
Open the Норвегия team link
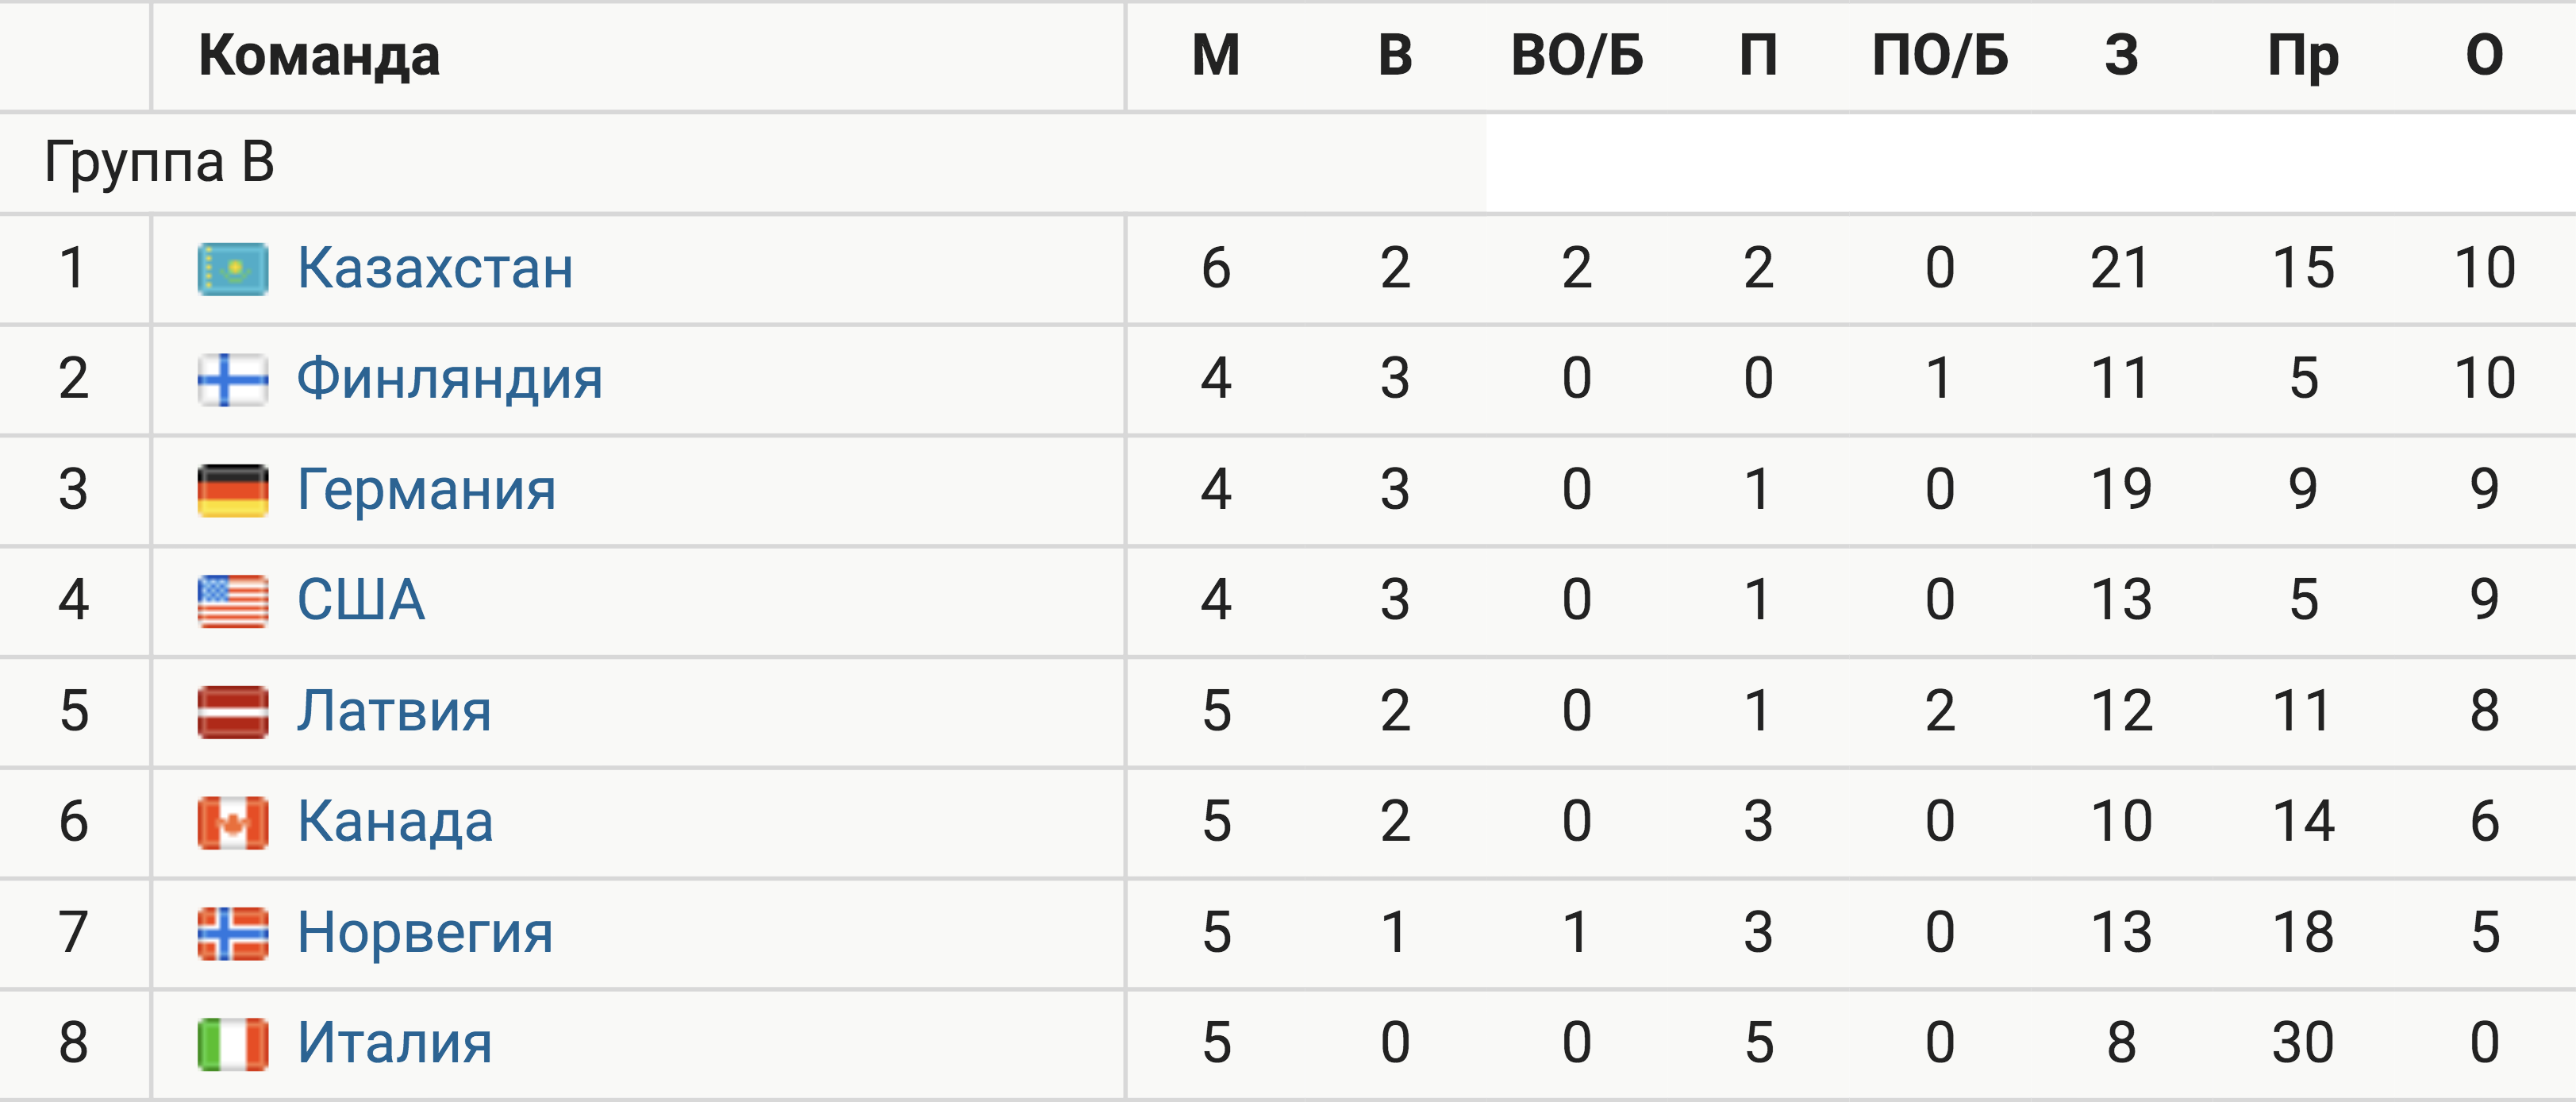coord(426,933)
